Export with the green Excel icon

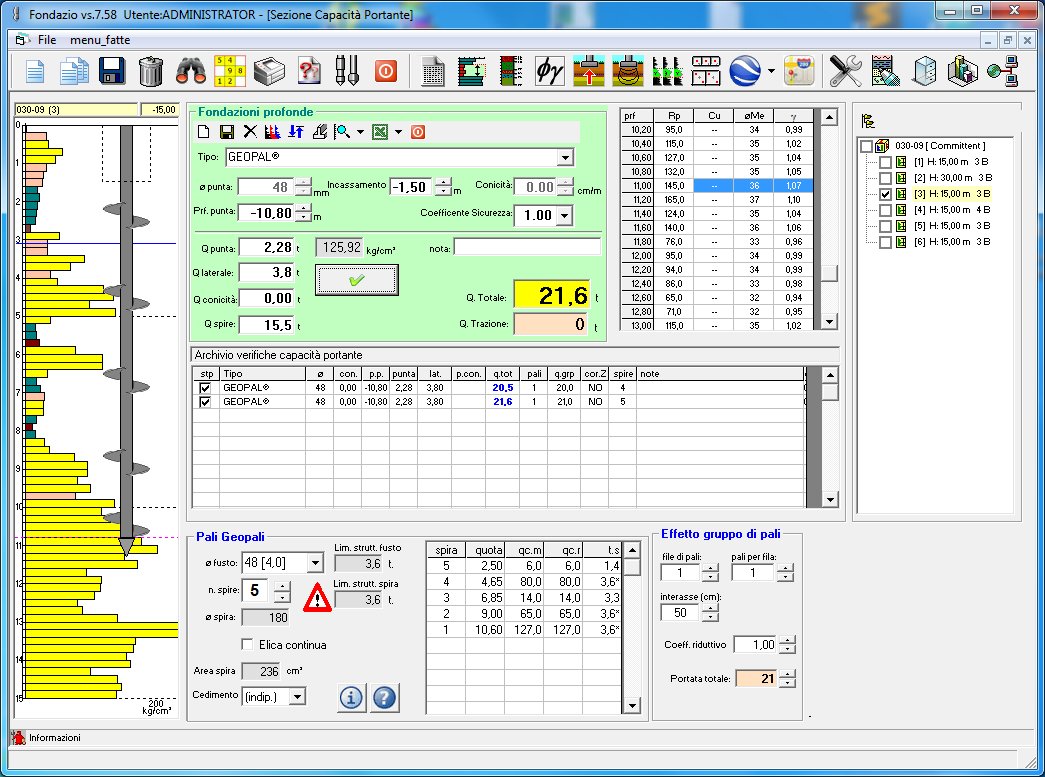380,131
